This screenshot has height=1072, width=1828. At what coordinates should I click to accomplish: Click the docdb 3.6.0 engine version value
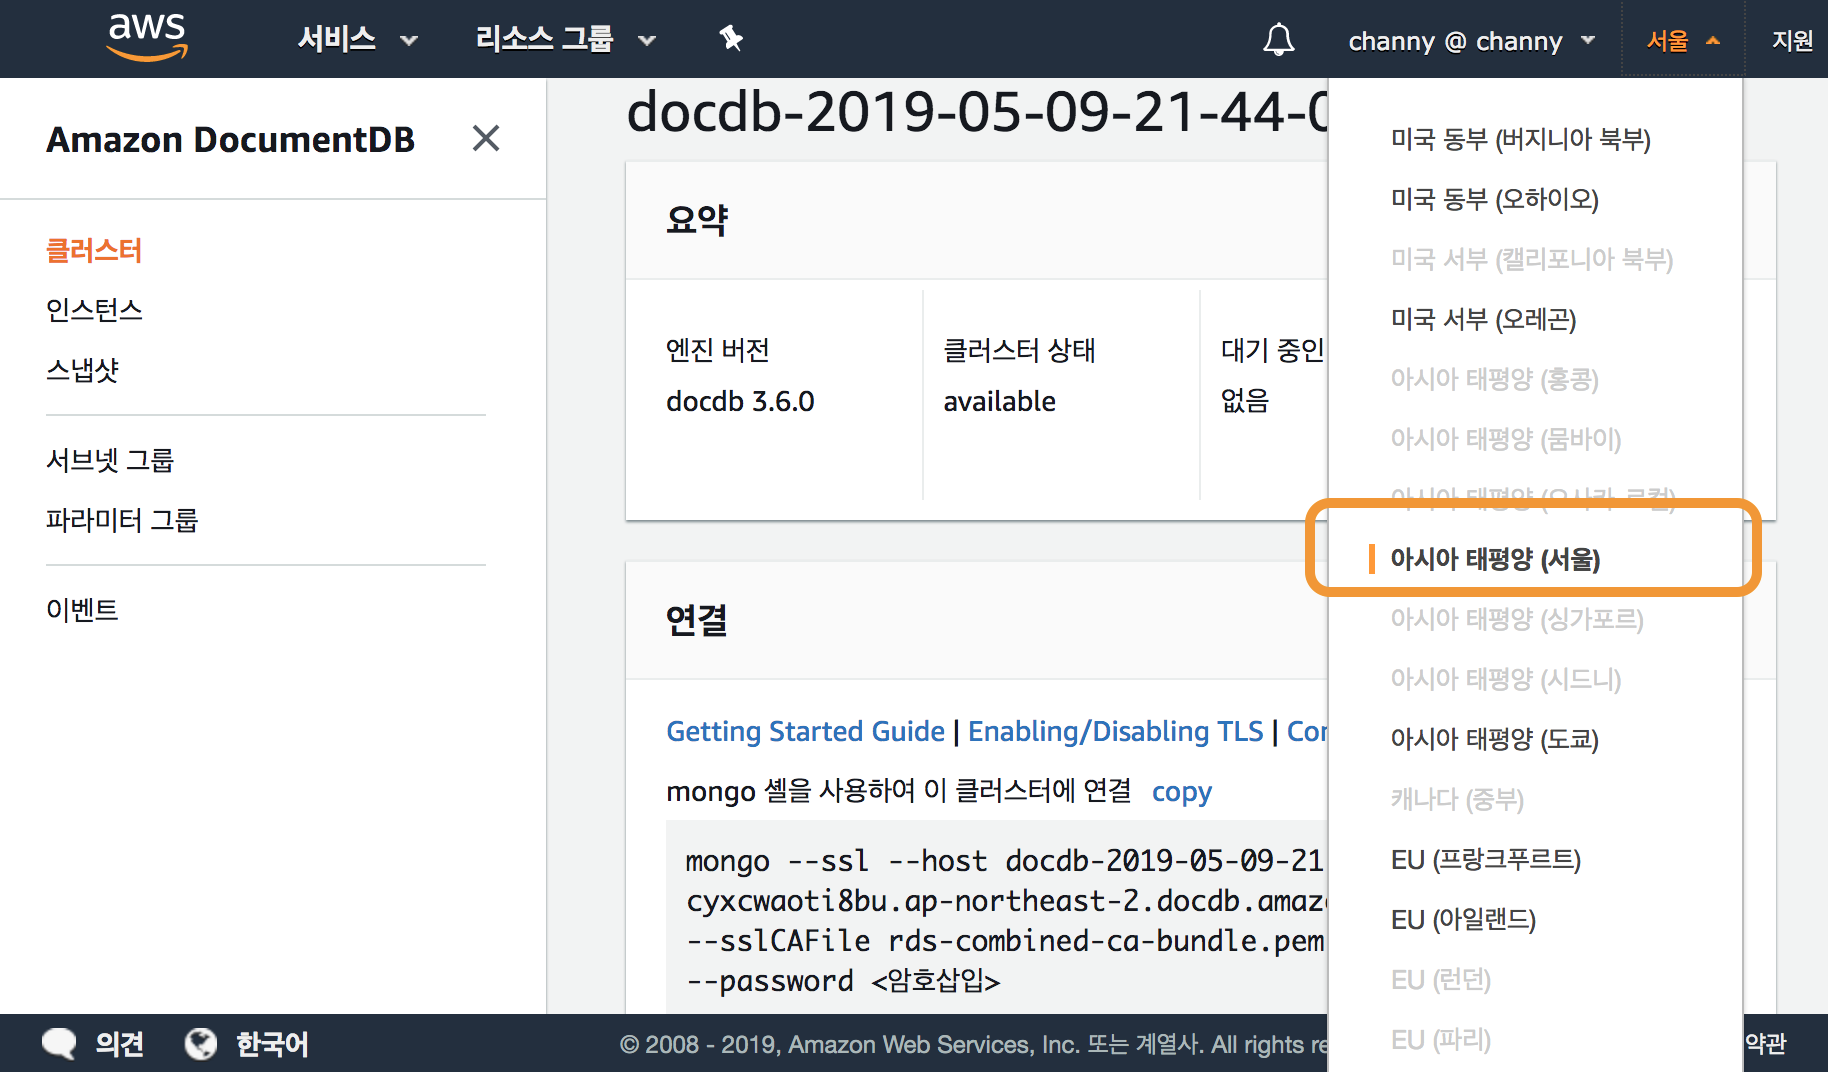click(x=740, y=401)
